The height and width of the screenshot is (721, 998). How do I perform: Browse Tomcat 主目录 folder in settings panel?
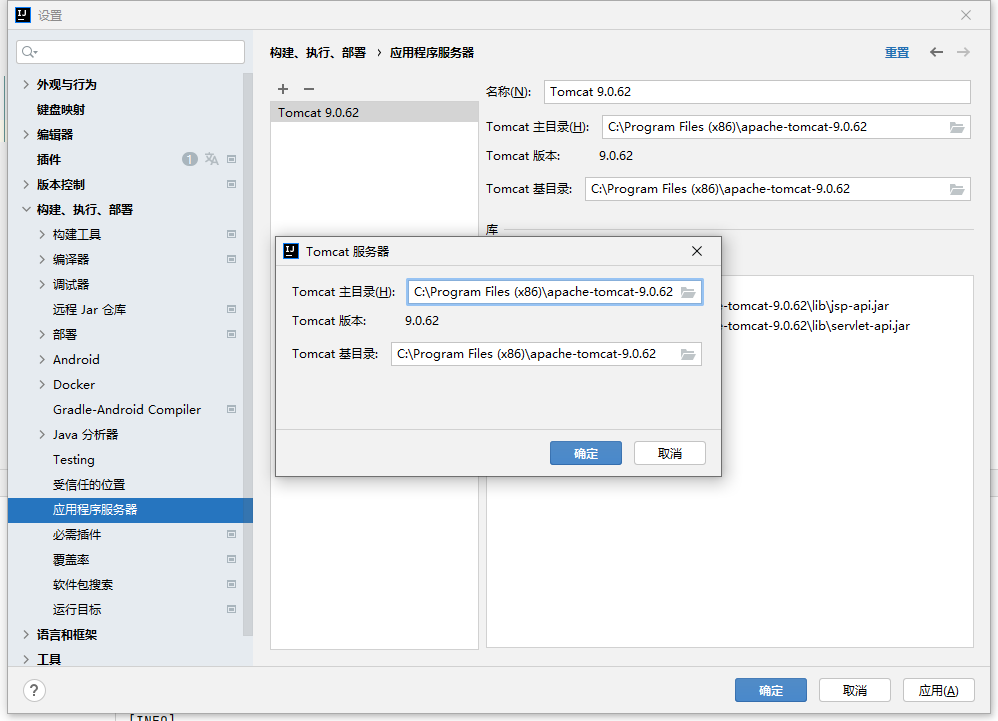[957, 127]
